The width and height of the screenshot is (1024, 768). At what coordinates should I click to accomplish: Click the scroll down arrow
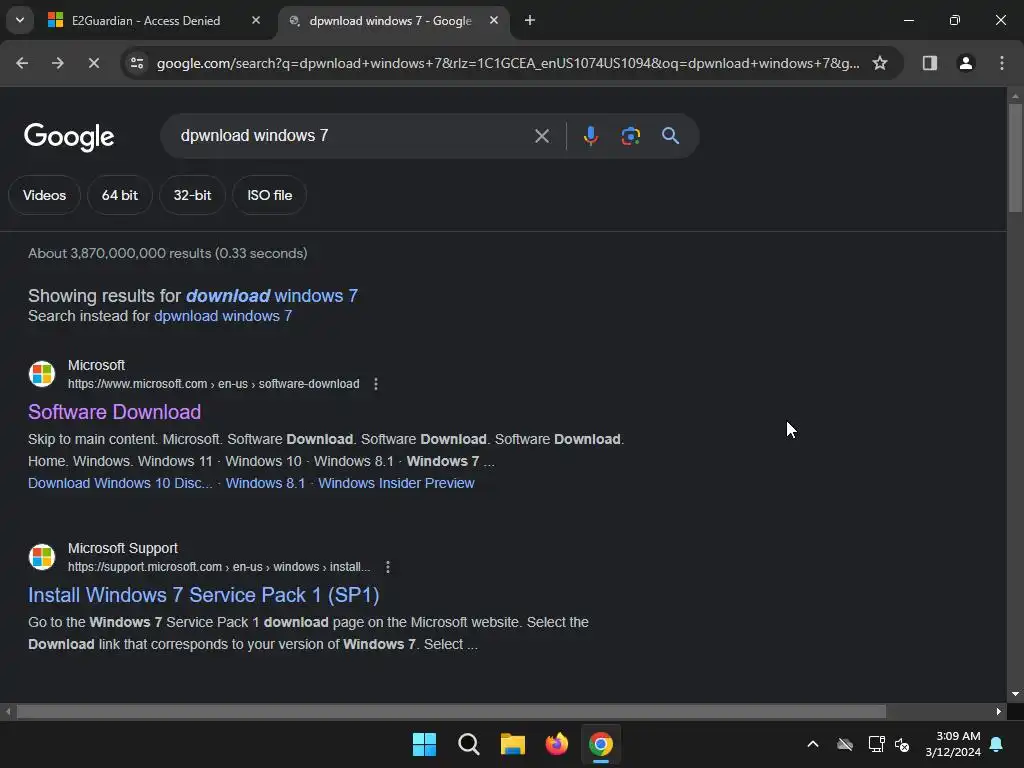point(1015,694)
